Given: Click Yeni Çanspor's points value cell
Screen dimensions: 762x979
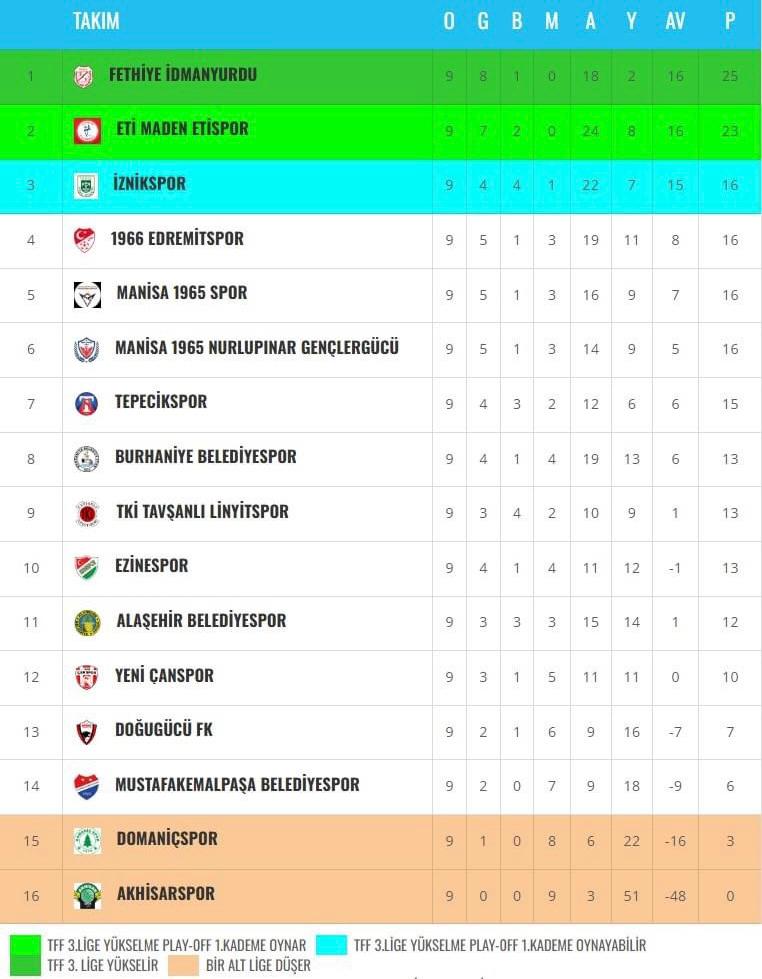Looking at the screenshot, I should point(730,677).
